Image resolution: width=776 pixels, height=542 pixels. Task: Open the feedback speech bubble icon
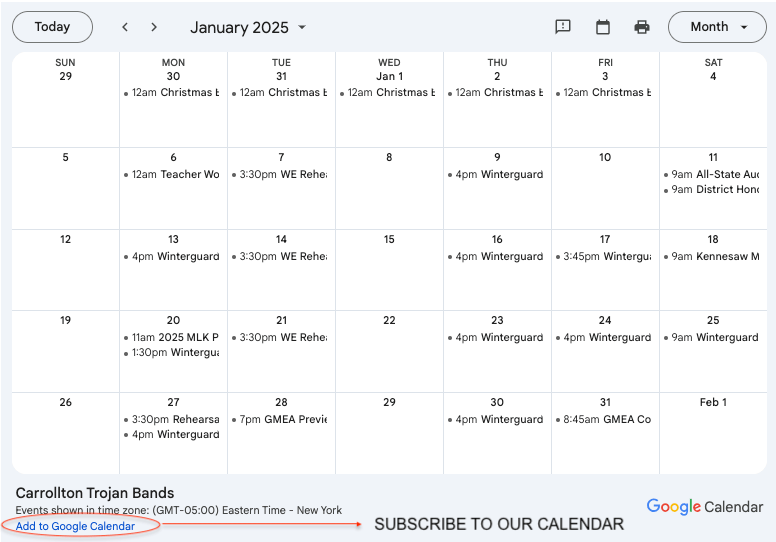point(563,27)
